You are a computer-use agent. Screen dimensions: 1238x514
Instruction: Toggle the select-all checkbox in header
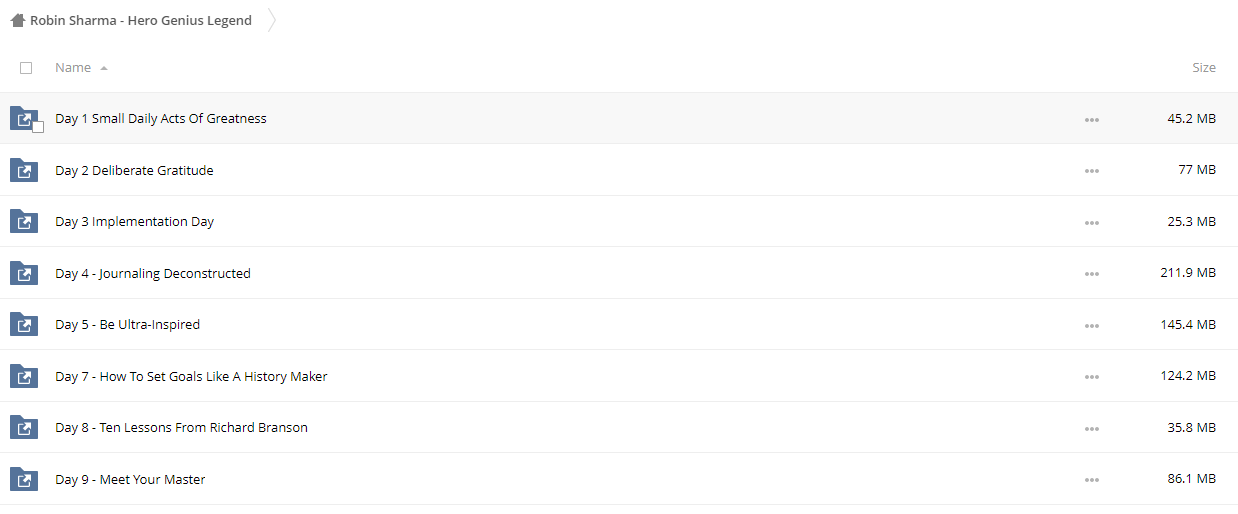(26, 68)
